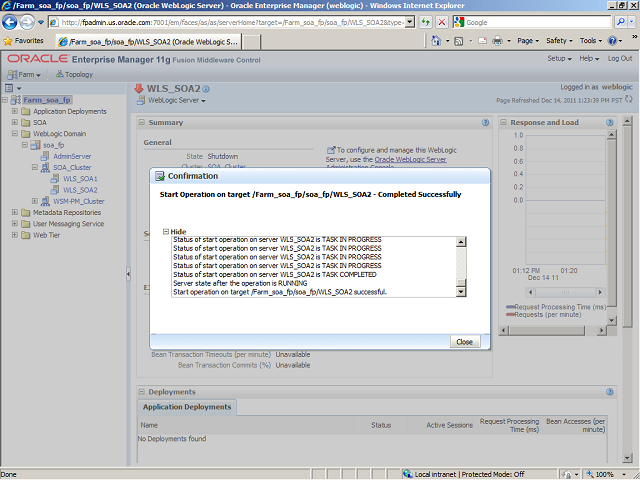640x480 pixels.
Task: Click the Log Out link
Action: click(x=620, y=59)
